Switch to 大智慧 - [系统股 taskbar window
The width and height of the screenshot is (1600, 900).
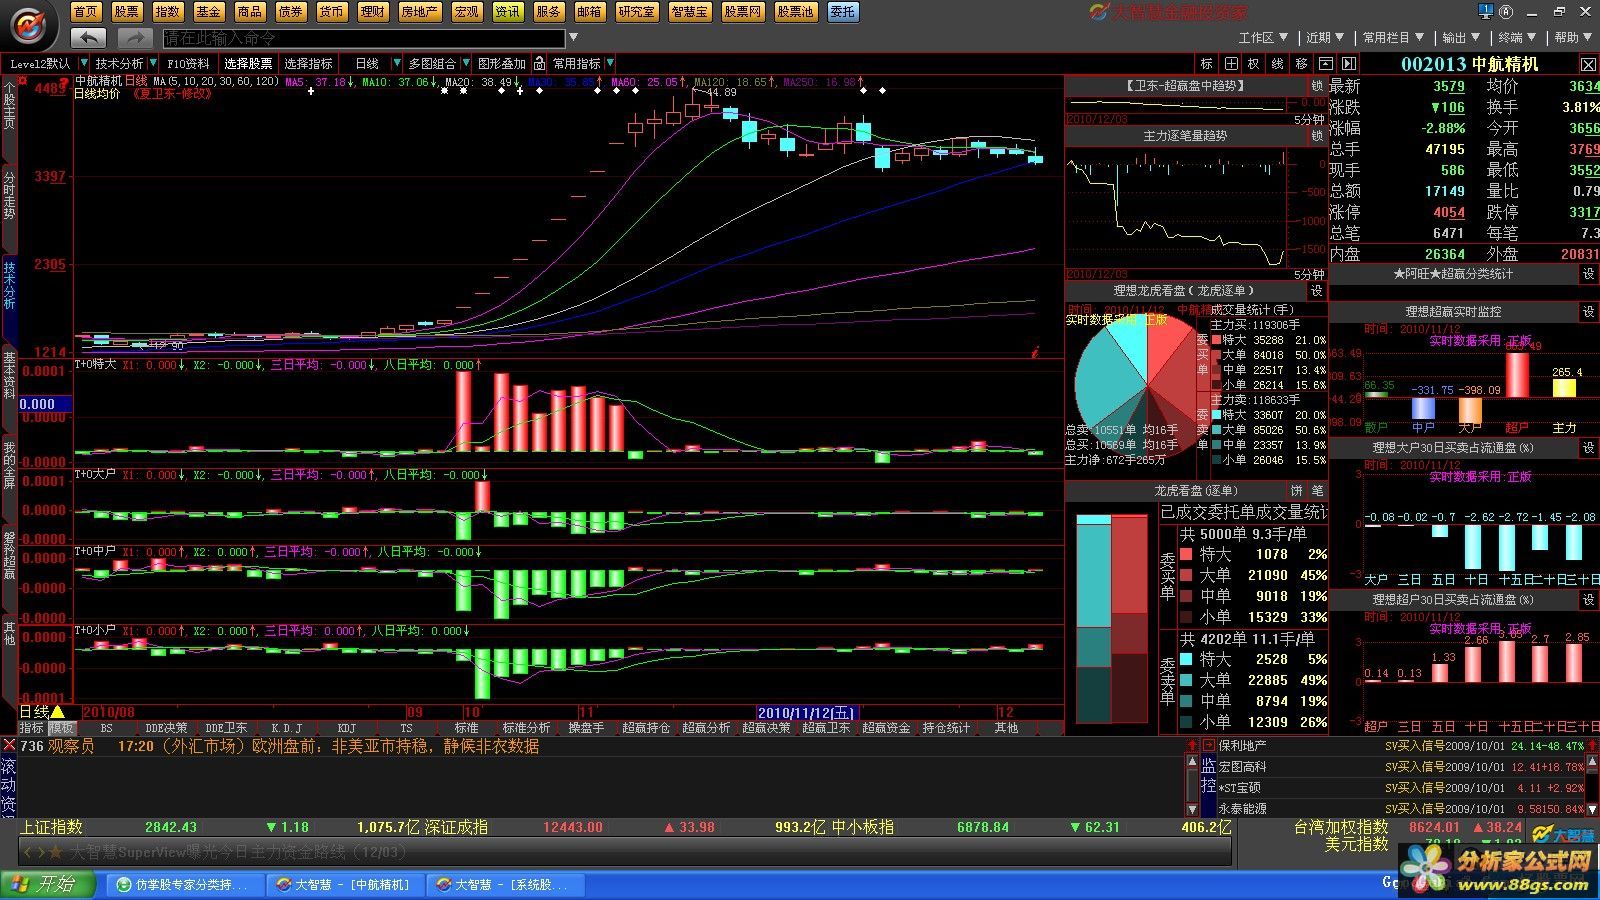pyautogui.click(x=506, y=885)
